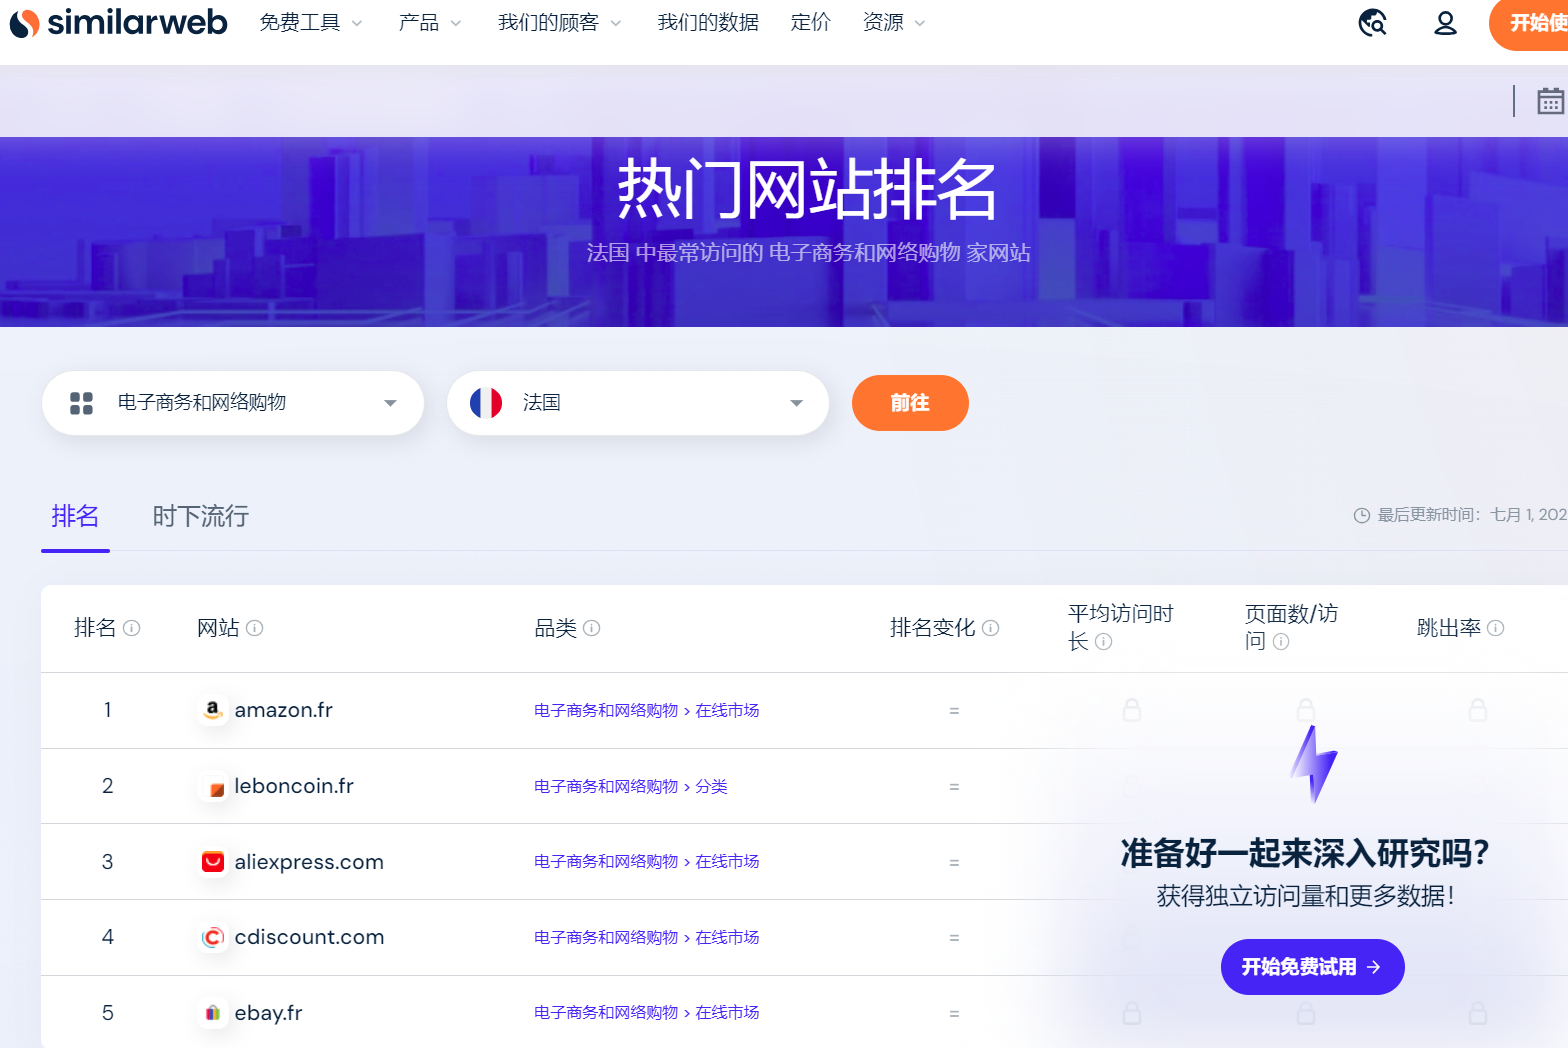The width and height of the screenshot is (1568, 1048).
Task: Click the cdiscount.com favicon
Action: (213, 937)
